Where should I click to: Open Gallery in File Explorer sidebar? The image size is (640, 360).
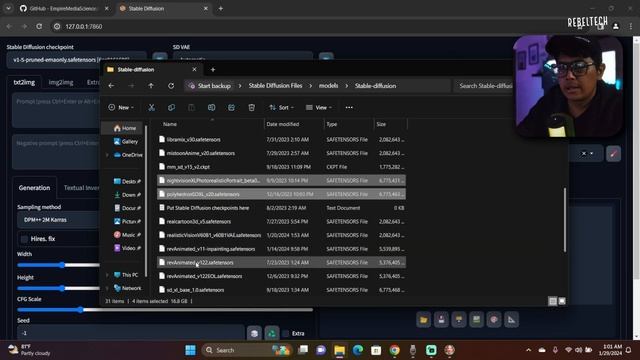click(126, 142)
